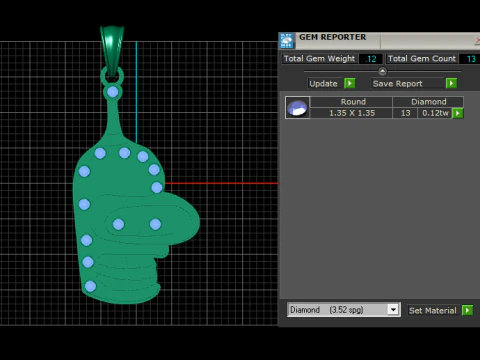
Task: Click the gem quantity cell showing 13
Action: point(405,113)
